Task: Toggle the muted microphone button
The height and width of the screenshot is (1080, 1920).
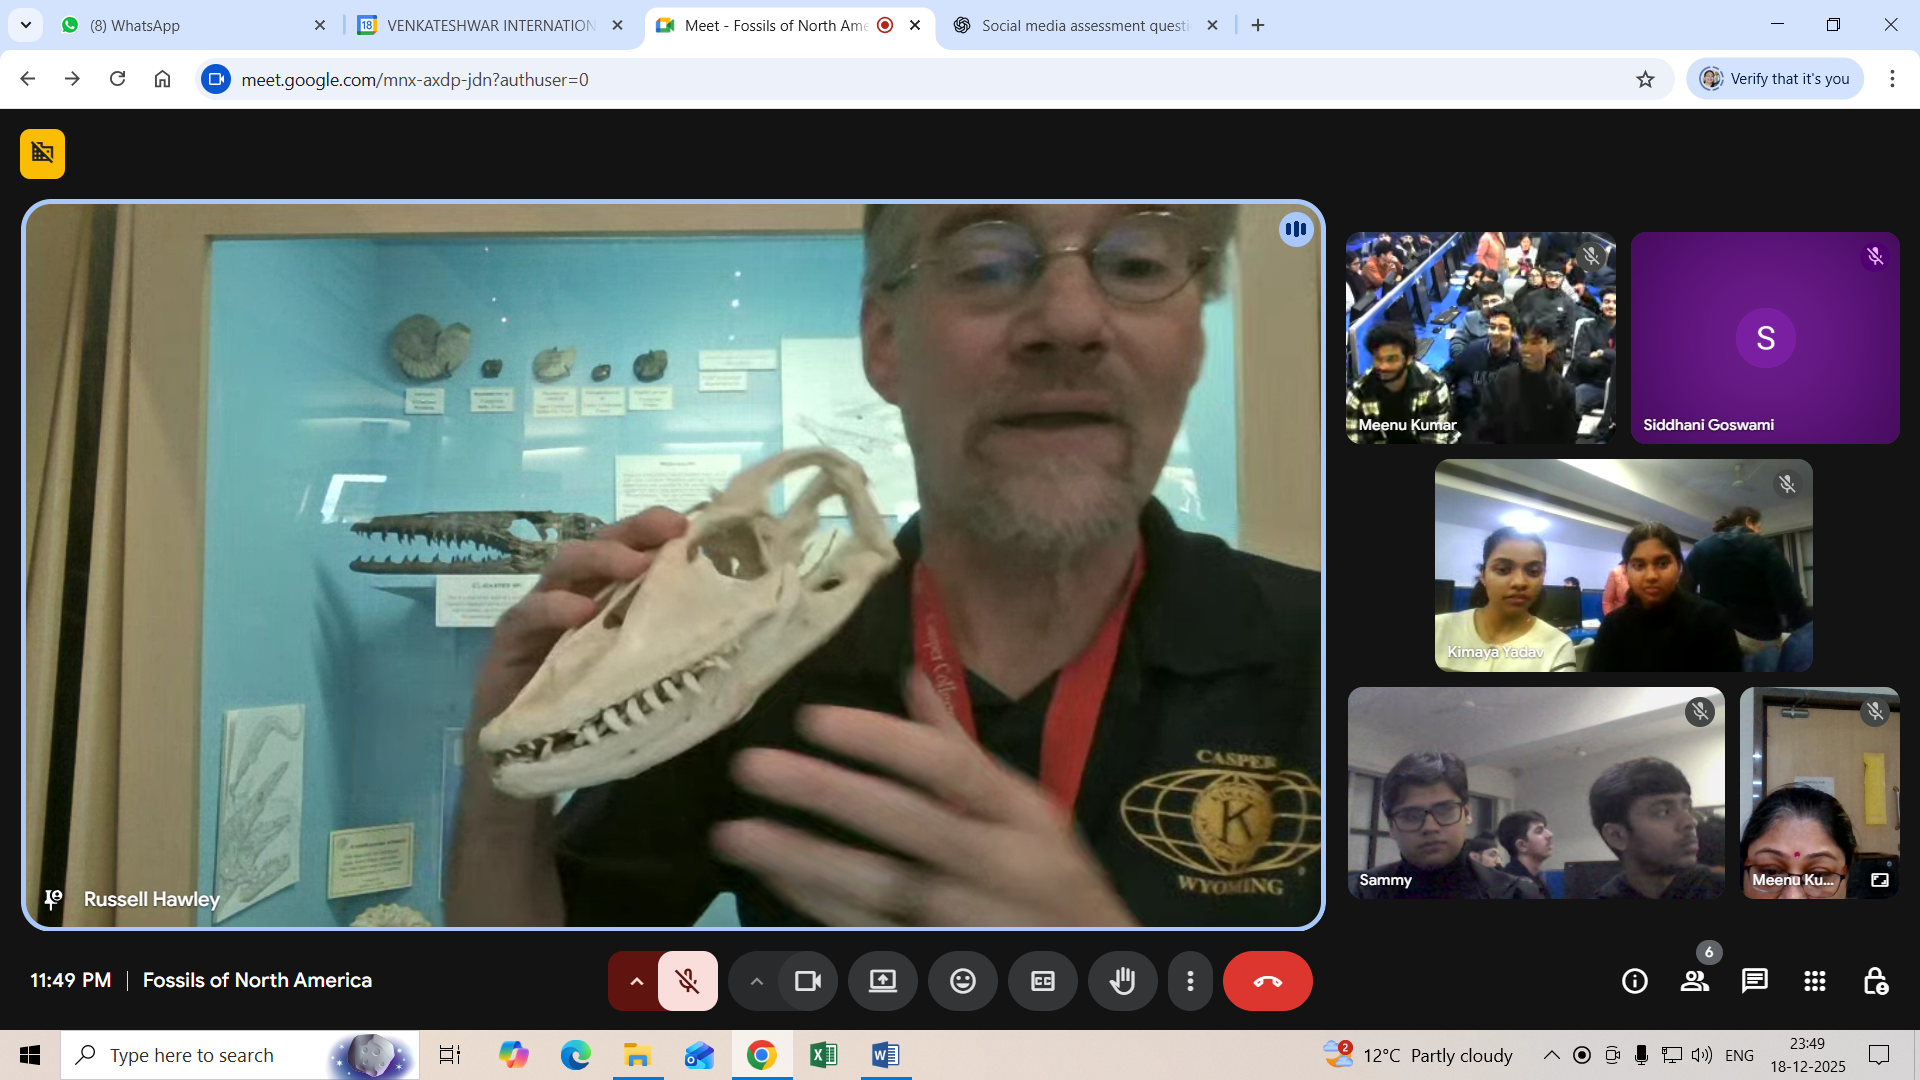Action: tap(687, 981)
